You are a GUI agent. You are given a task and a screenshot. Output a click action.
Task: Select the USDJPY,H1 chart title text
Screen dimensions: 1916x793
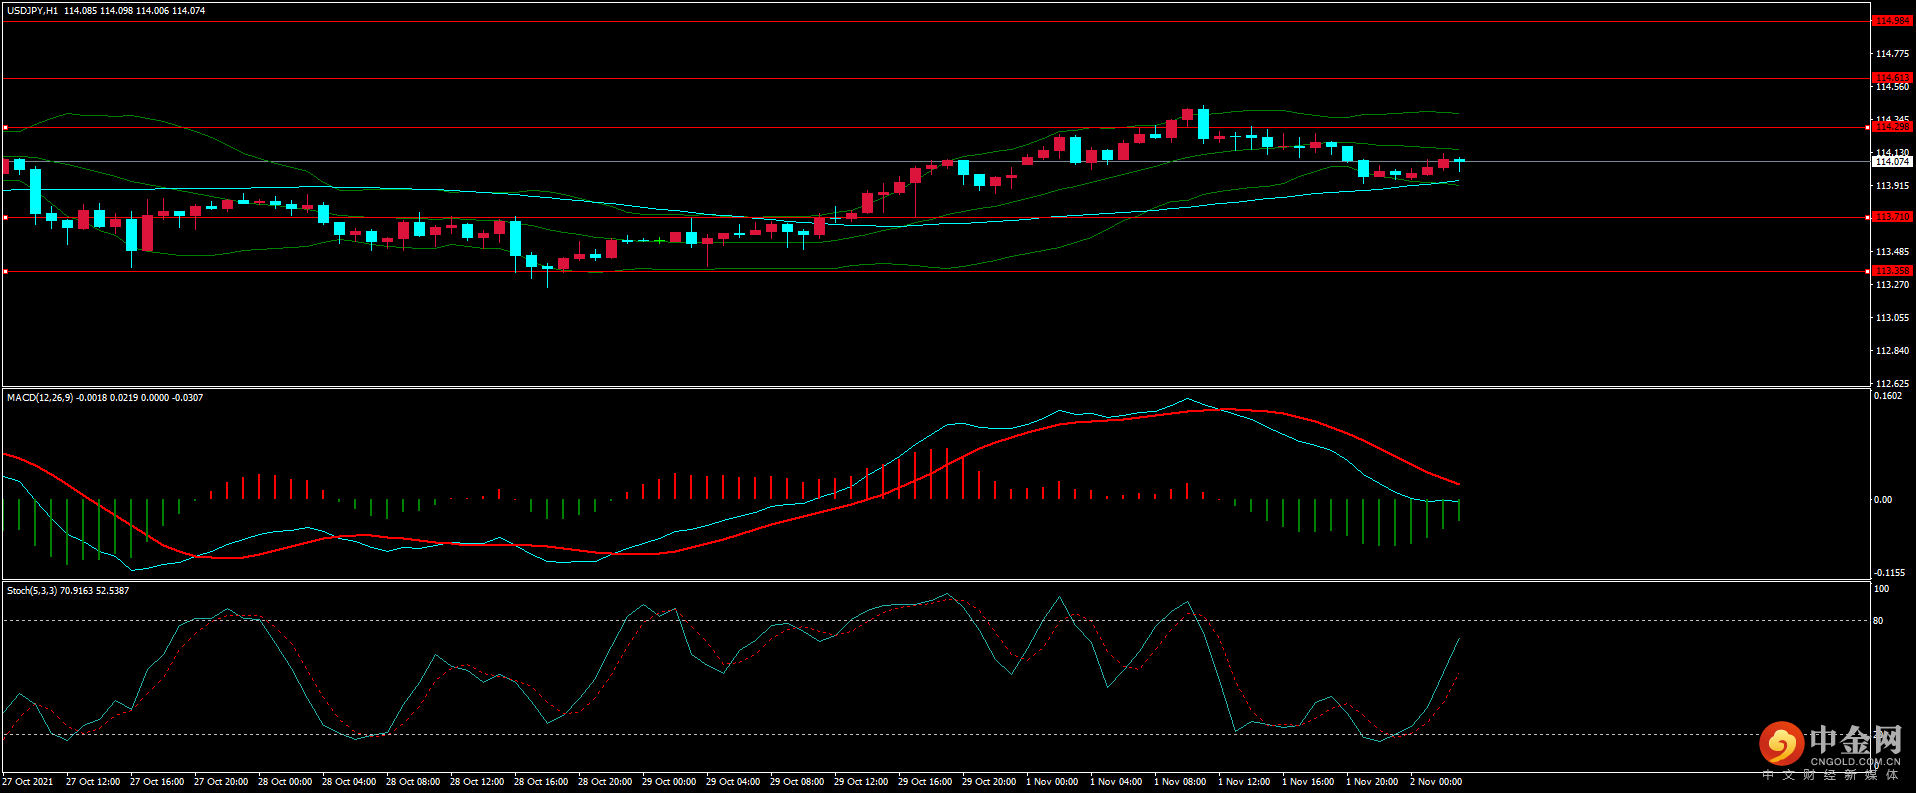tap(32, 11)
